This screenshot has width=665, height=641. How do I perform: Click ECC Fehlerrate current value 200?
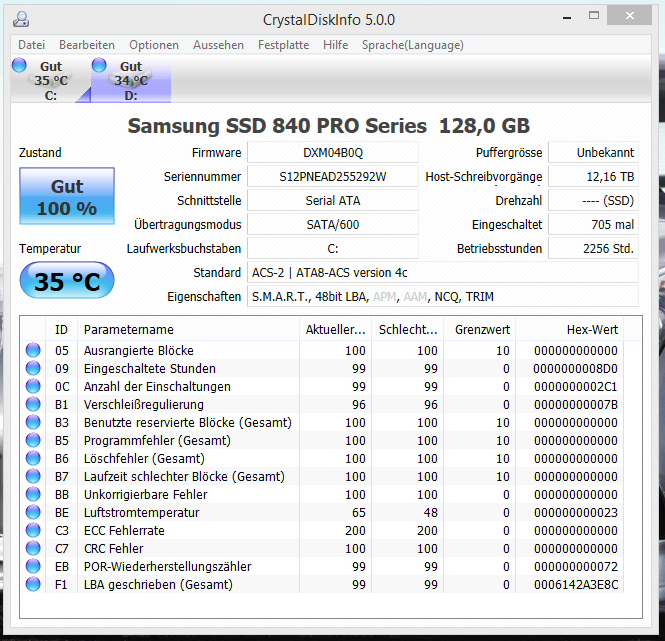pos(355,530)
